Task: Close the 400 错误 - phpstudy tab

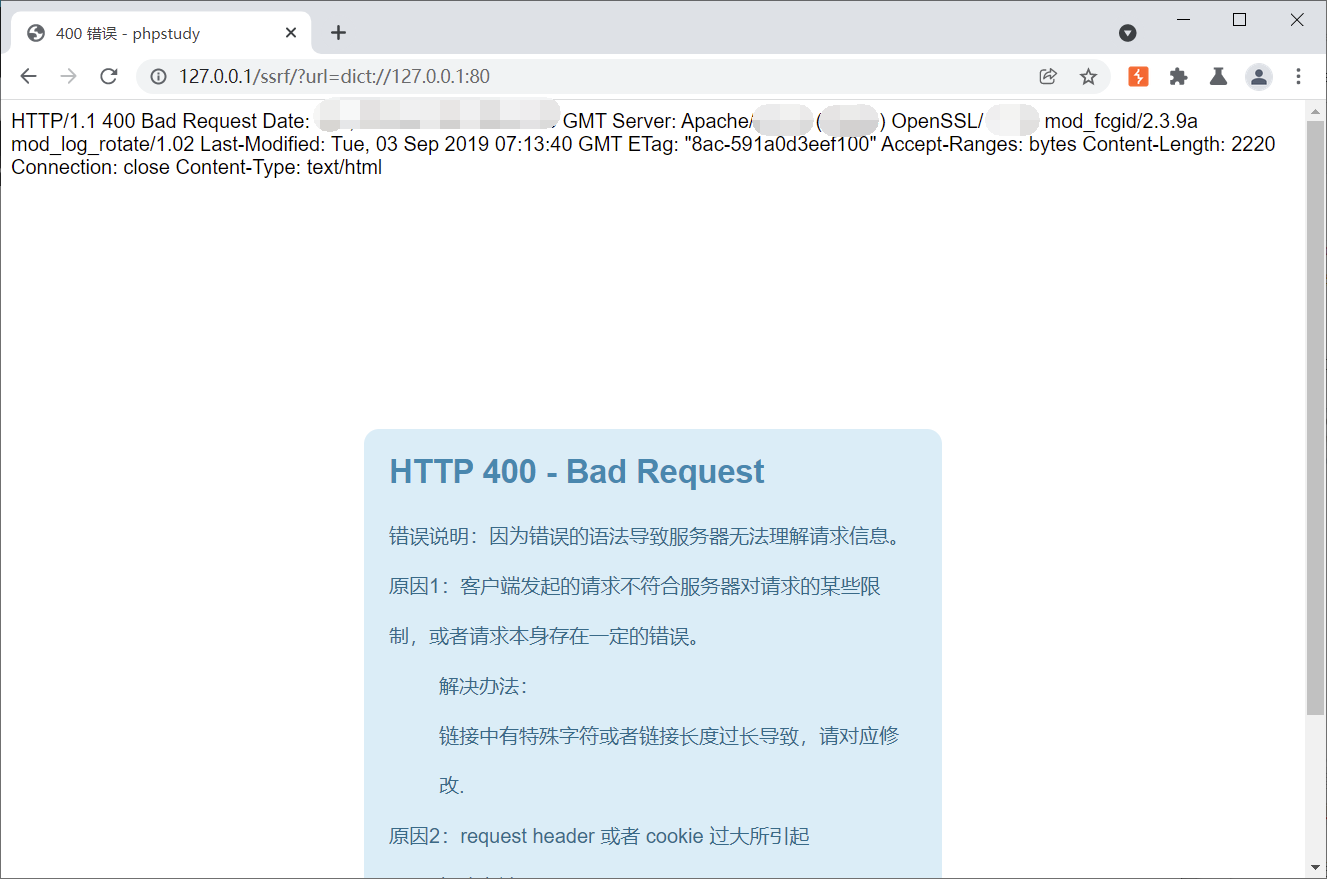Action: [x=291, y=33]
